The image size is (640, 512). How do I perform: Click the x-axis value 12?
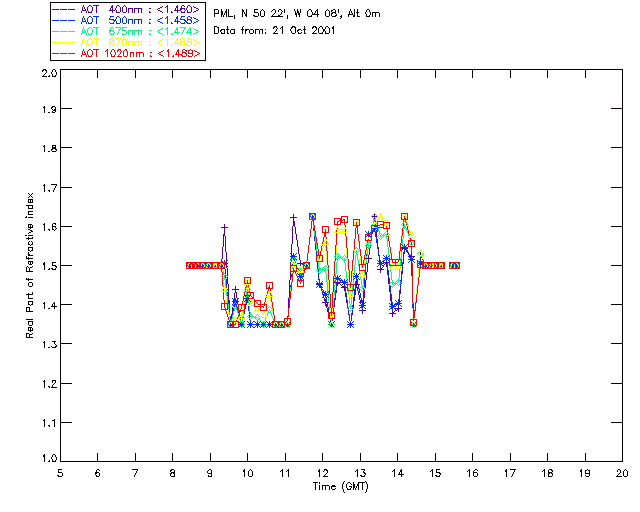[322, 473]
